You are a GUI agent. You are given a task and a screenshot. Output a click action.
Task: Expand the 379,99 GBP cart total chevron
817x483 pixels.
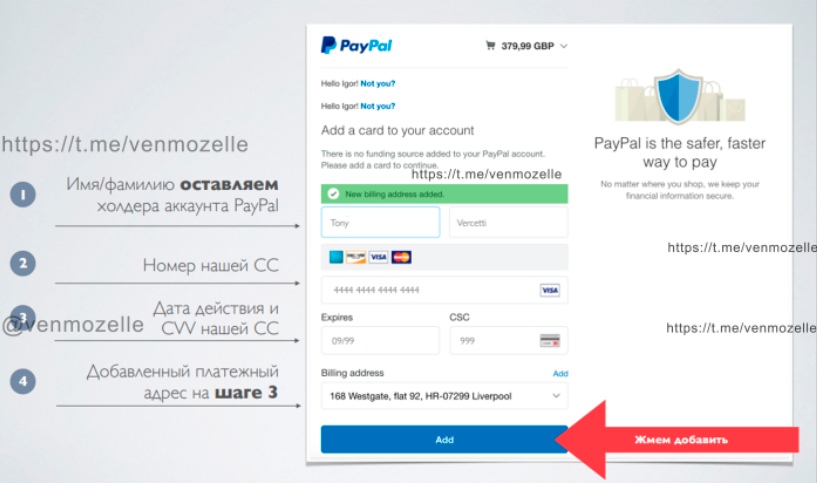pyautogui.click(x=564, y=46)
